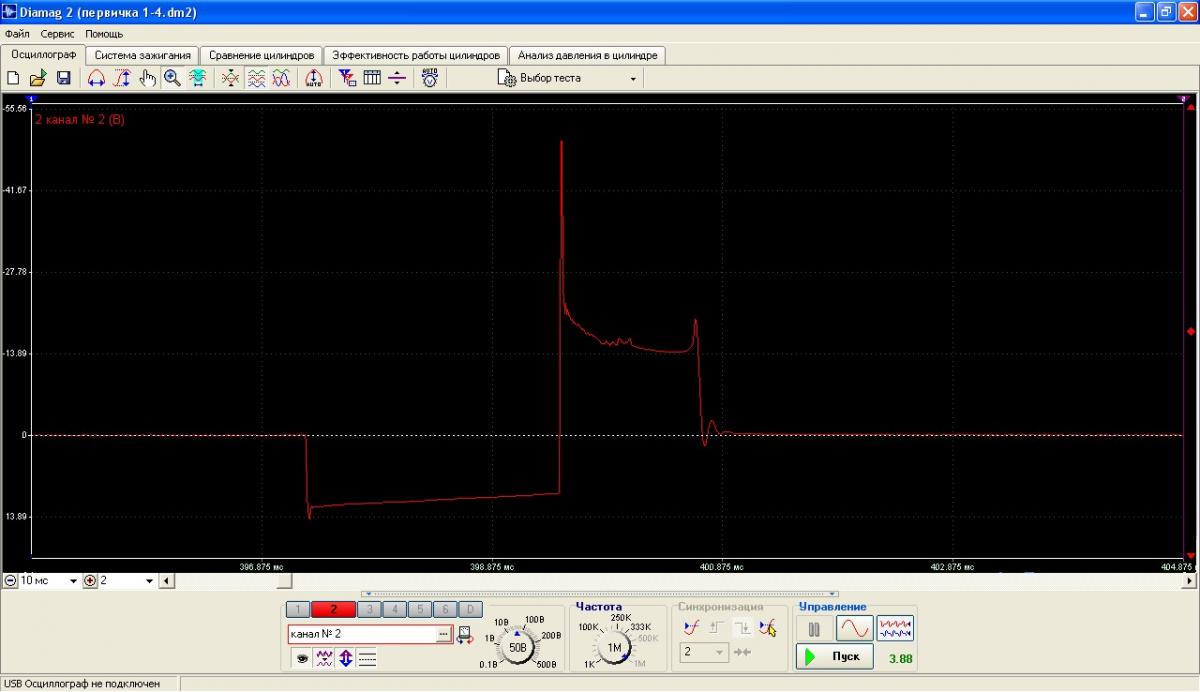Click the green 3.88 value readout
The height and width of the screenshot is (692, 1200).
901,658
